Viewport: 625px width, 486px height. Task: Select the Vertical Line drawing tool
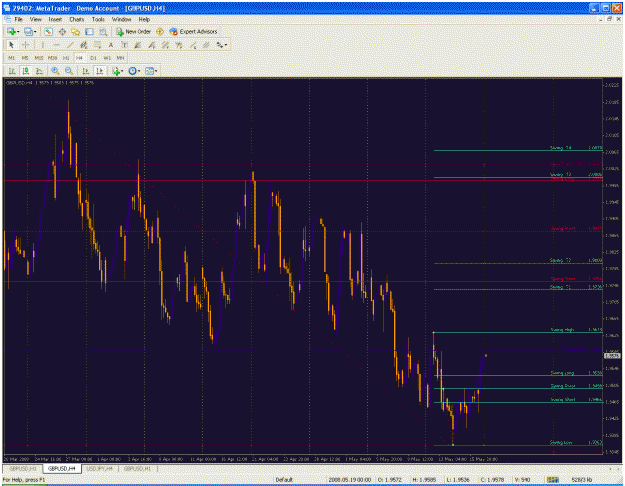[x=43, y=45]
